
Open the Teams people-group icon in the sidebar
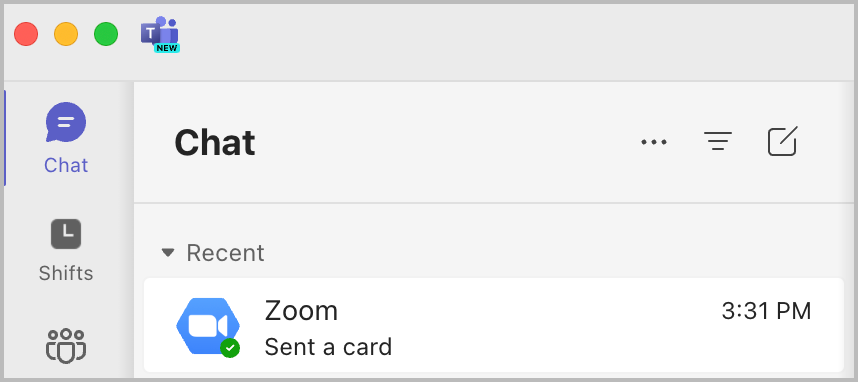66,346
